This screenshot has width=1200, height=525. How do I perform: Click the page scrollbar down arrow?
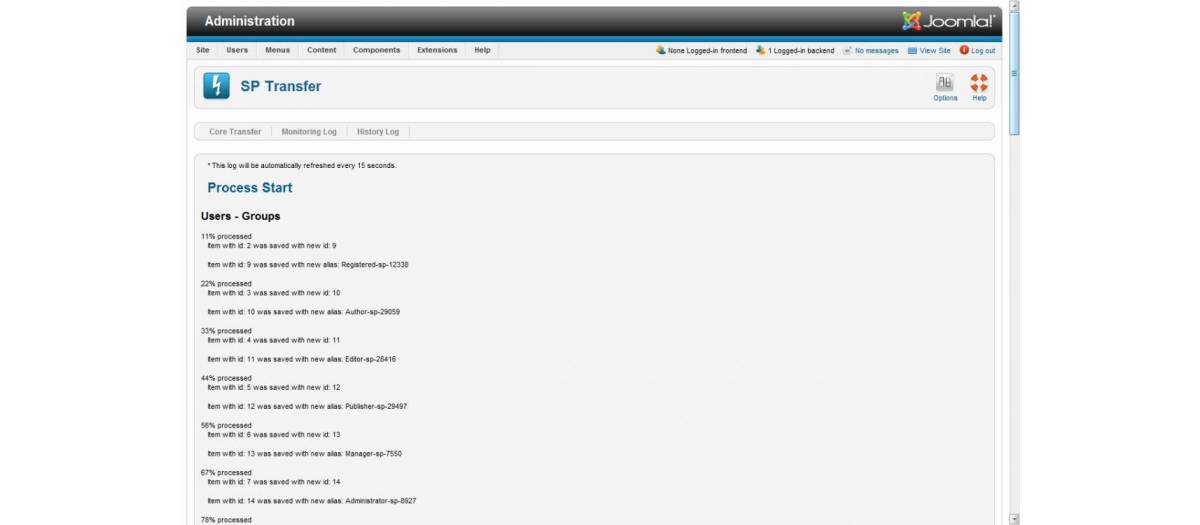click(x=1014, y=518)
